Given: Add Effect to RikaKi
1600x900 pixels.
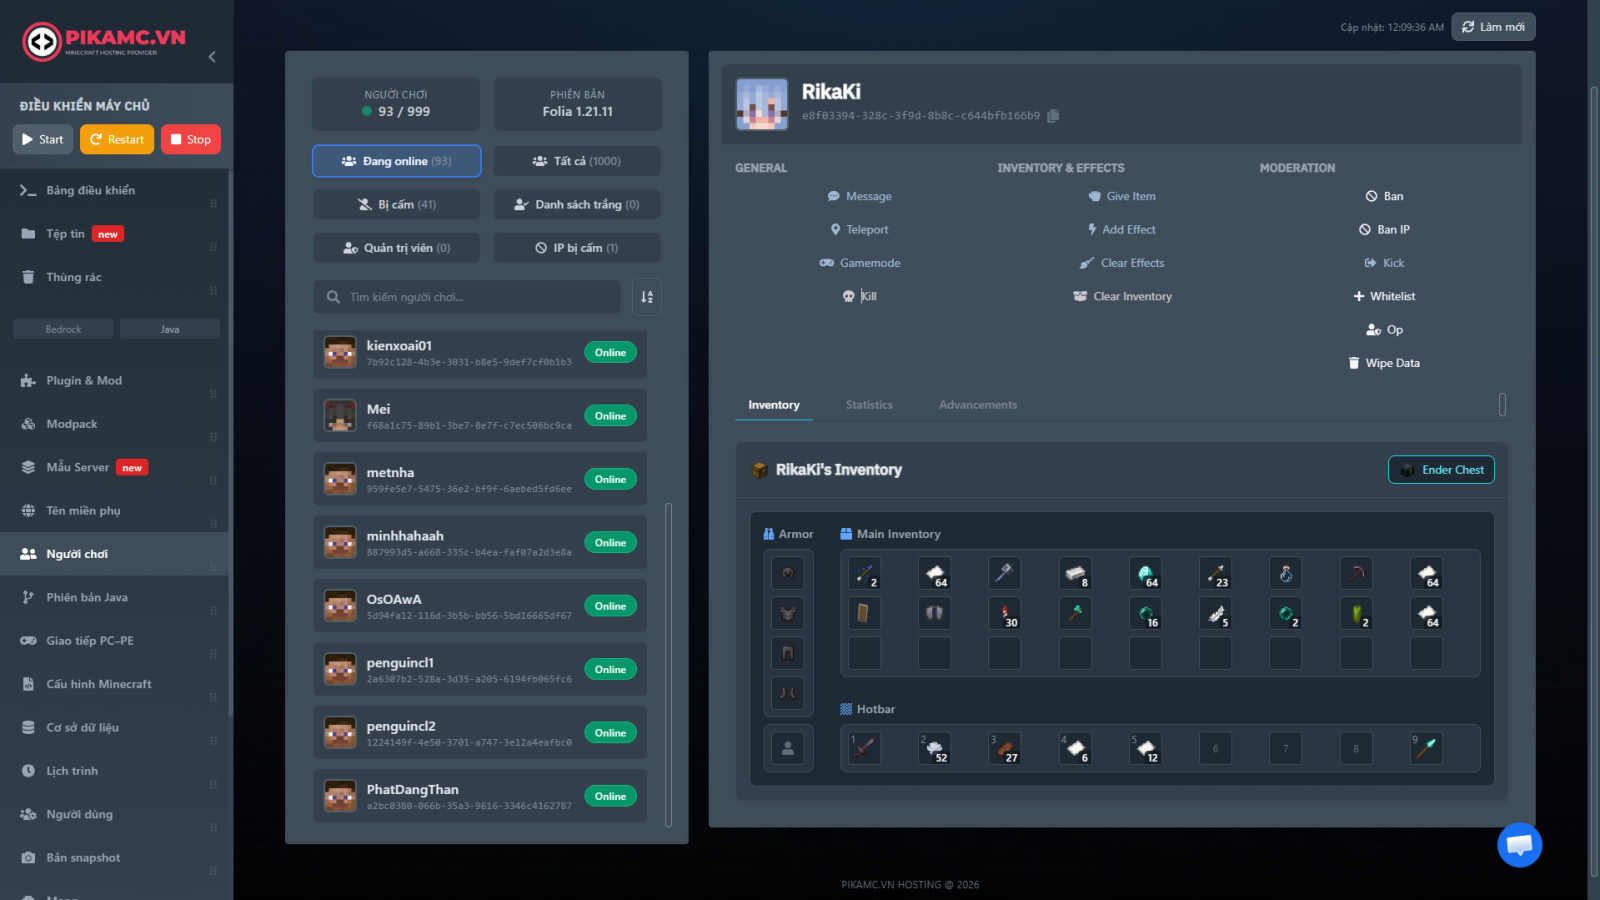Looking at the screenshot, I should [1122, 230].
